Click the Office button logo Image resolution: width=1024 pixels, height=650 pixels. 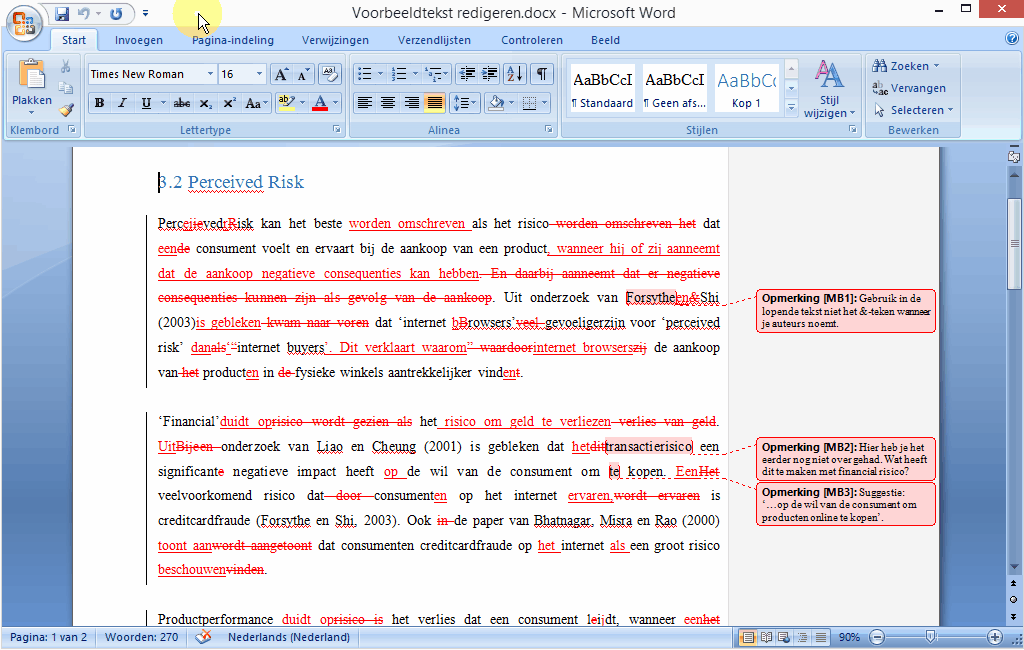click(24, 19)
